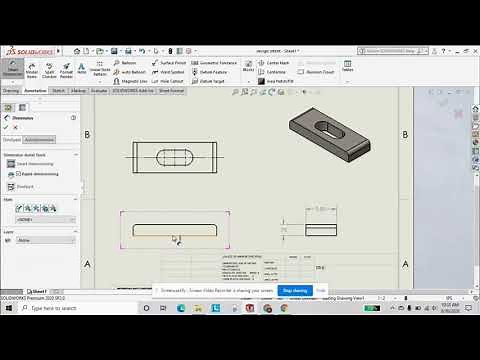Add a Balloon annotation
This screenshot has width=480, height=360.
125,63
